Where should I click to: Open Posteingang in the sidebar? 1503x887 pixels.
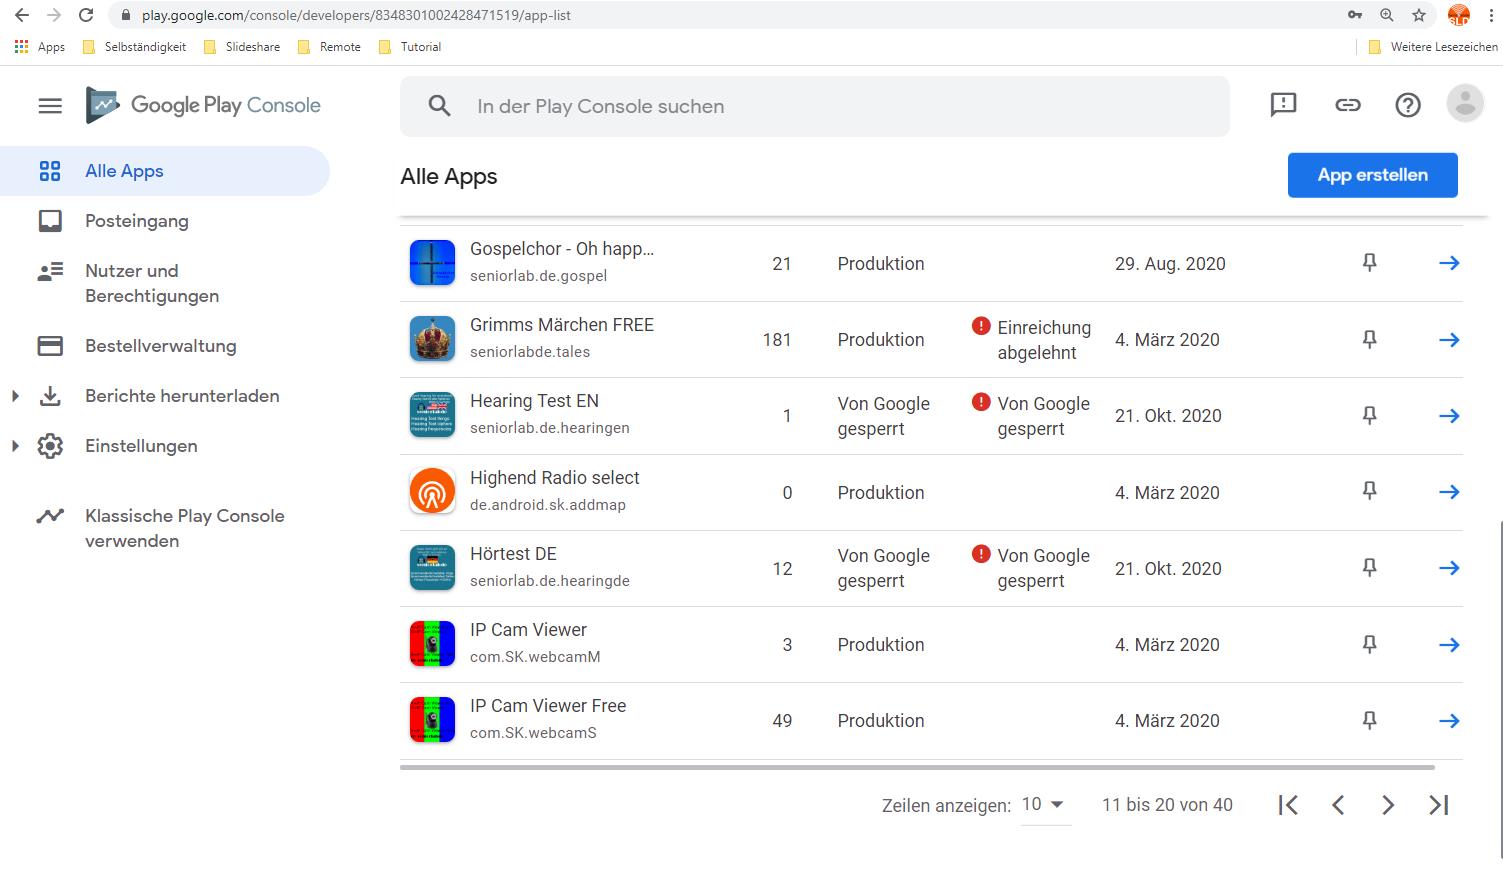pos(136,221)
